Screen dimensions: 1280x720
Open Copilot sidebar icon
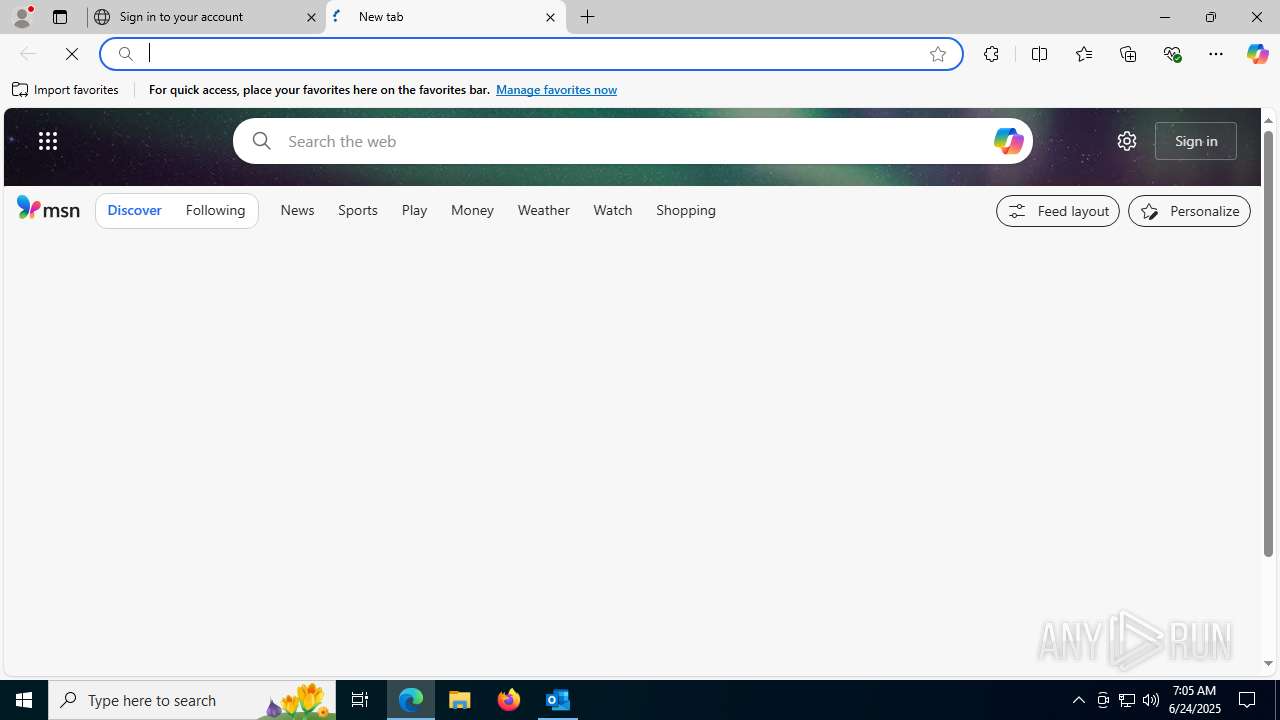[x=1257, y=54]
